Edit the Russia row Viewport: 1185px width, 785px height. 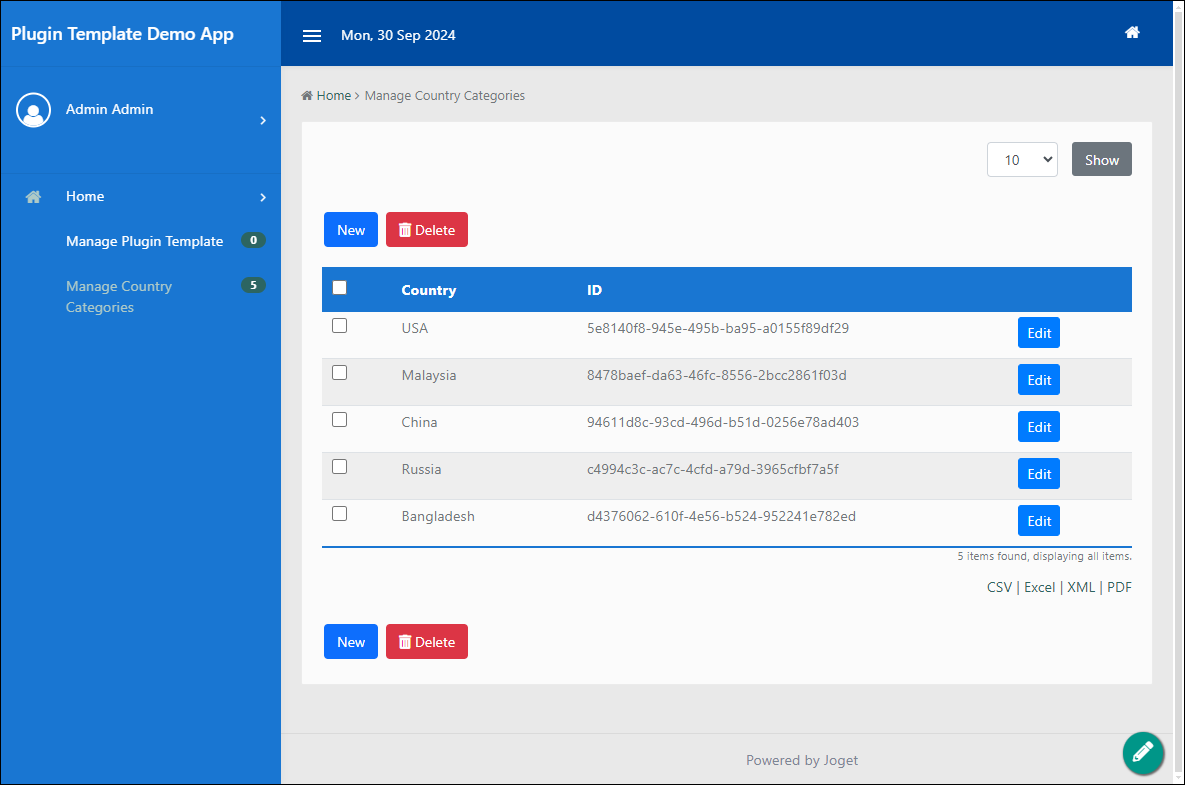coord(1038,474)
